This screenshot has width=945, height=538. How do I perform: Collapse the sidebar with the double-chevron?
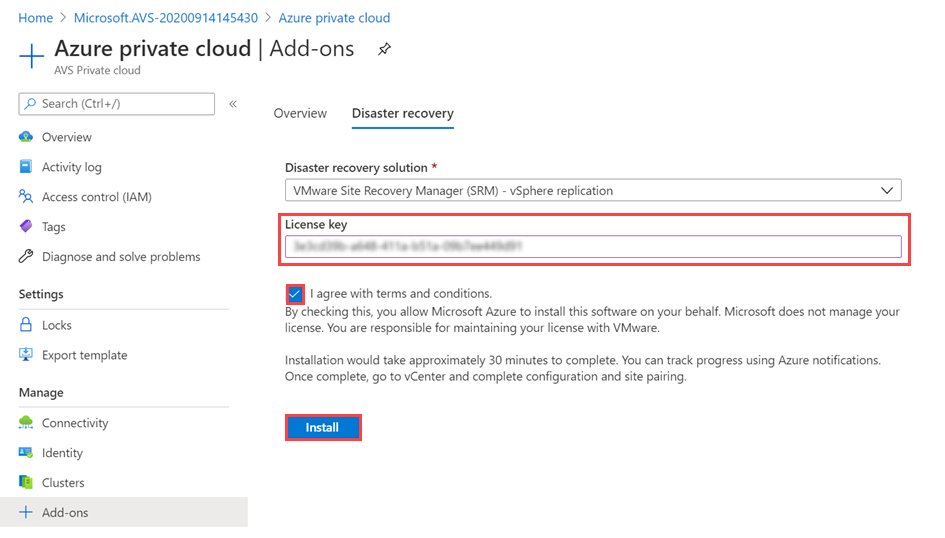click(x=233, y=104)
